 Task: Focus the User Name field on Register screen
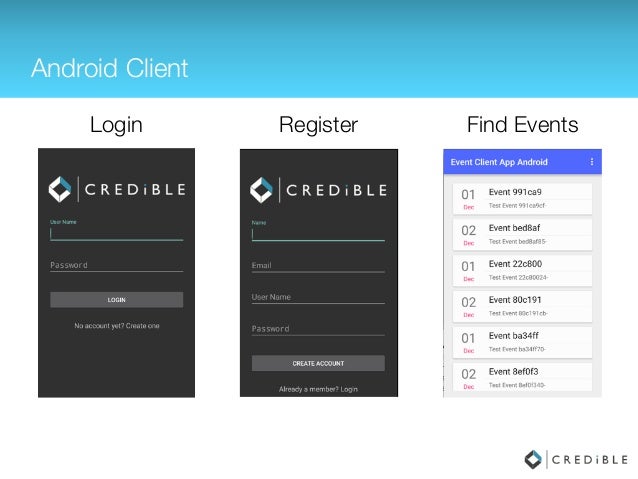click(x=318, y=297)
